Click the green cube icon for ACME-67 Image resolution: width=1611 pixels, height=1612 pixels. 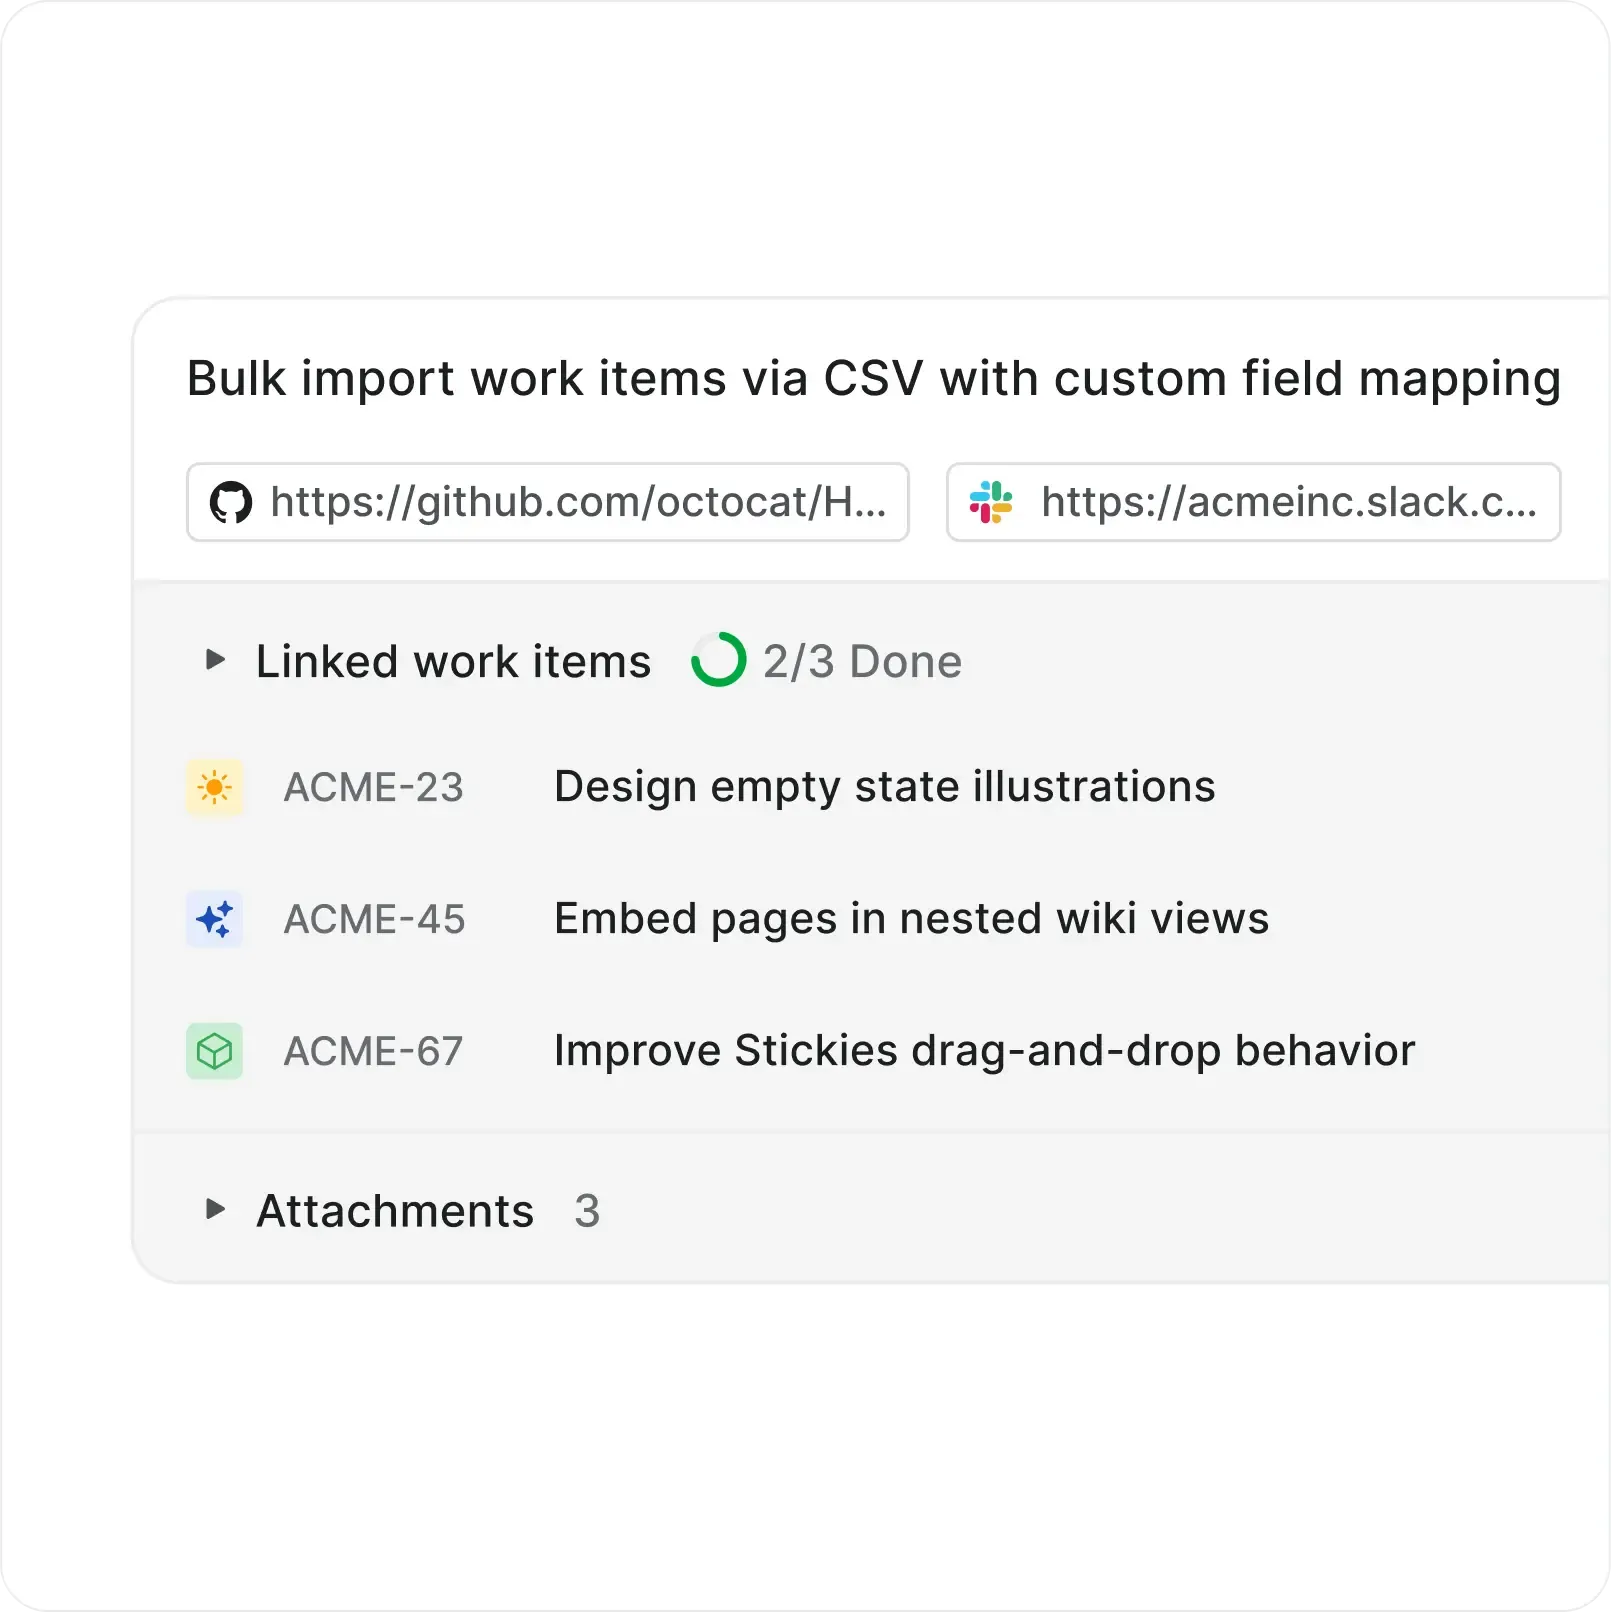point(215,1051)
